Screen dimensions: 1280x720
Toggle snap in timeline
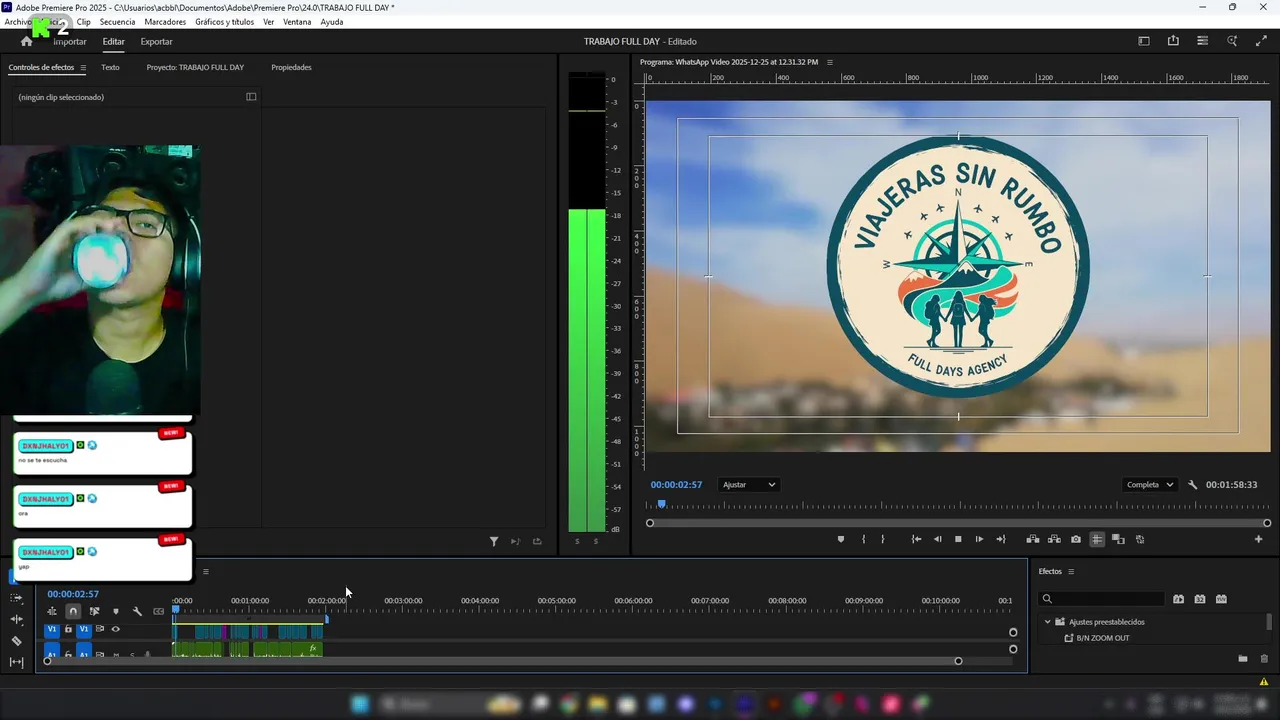click(x=73, y=611)
